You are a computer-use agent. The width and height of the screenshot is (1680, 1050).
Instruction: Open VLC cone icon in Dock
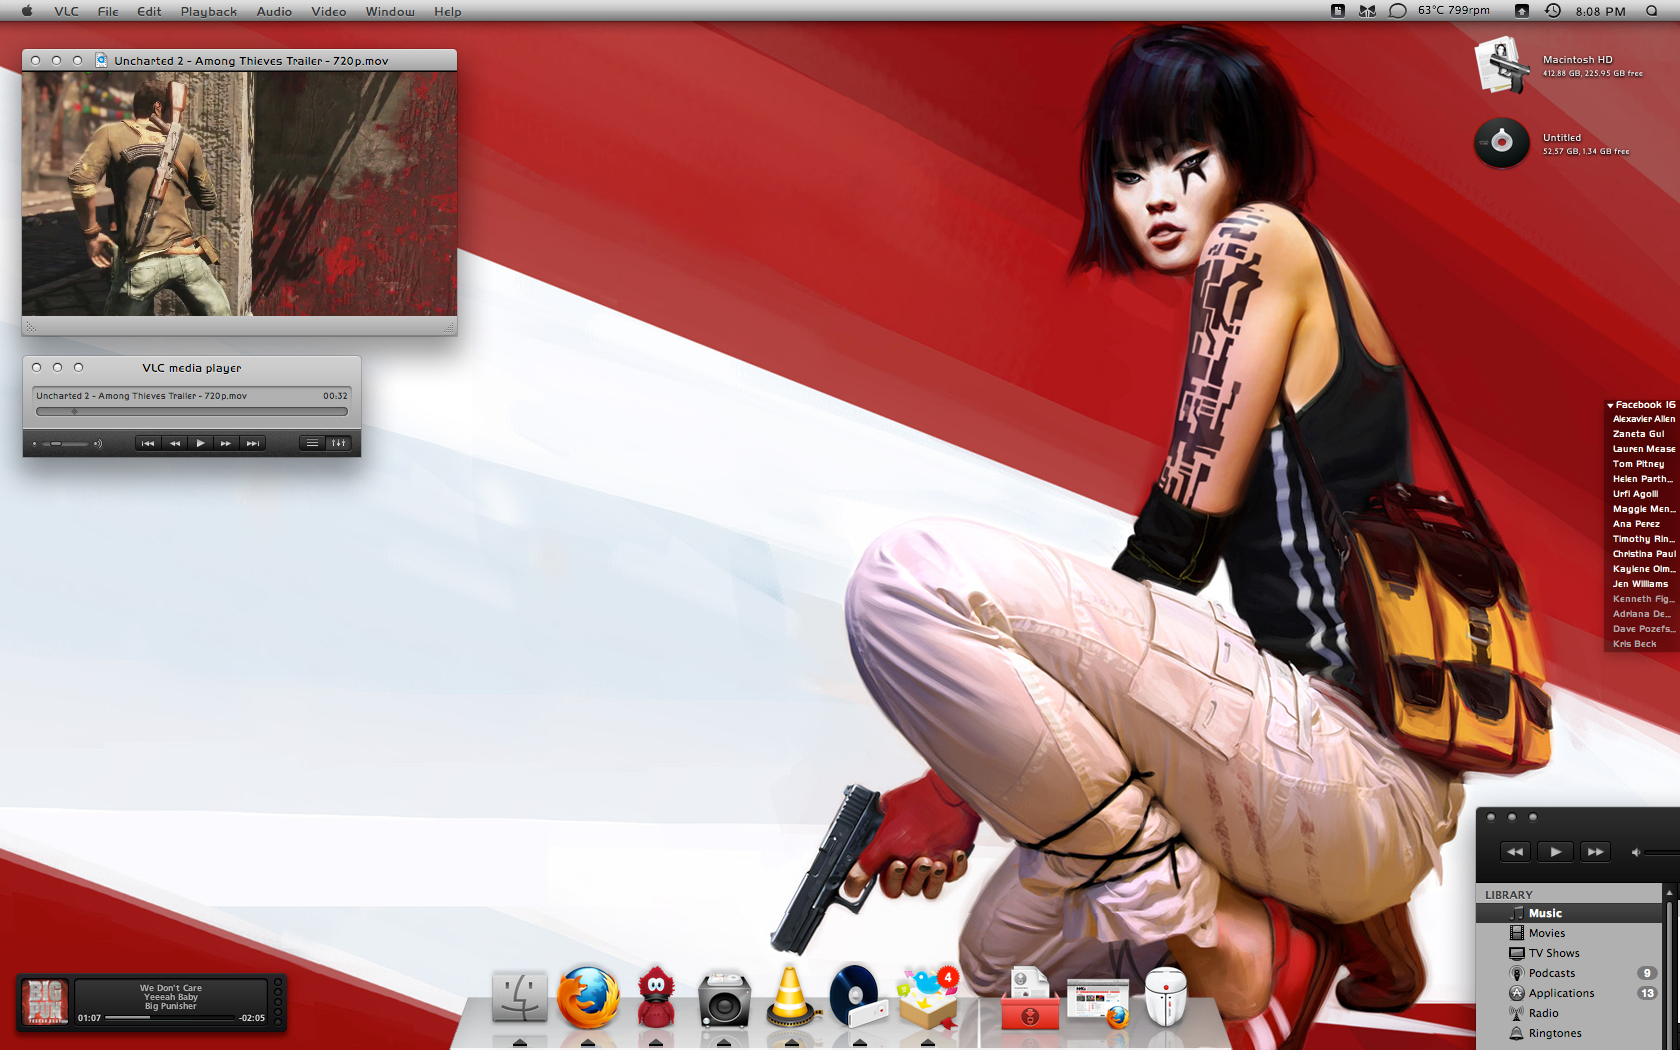(x=790, y=997)
